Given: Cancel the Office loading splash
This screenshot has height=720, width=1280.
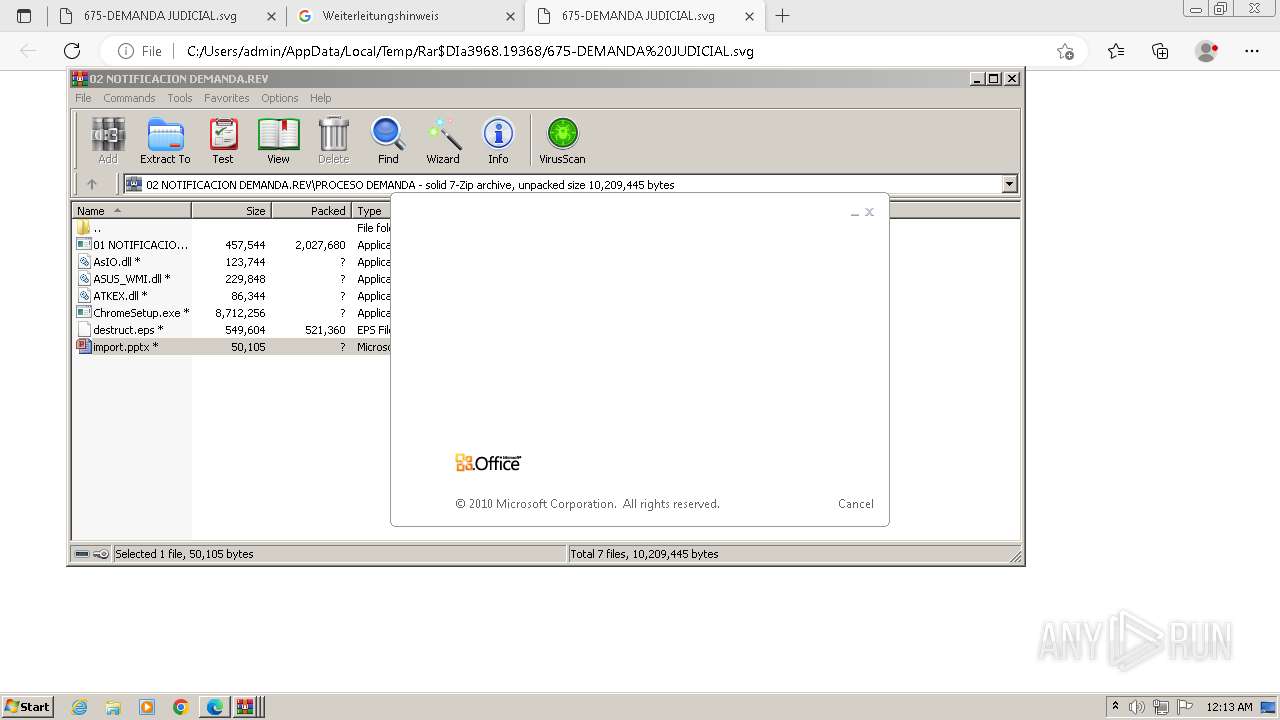Looking at the screenshot, I should point(855,504).
